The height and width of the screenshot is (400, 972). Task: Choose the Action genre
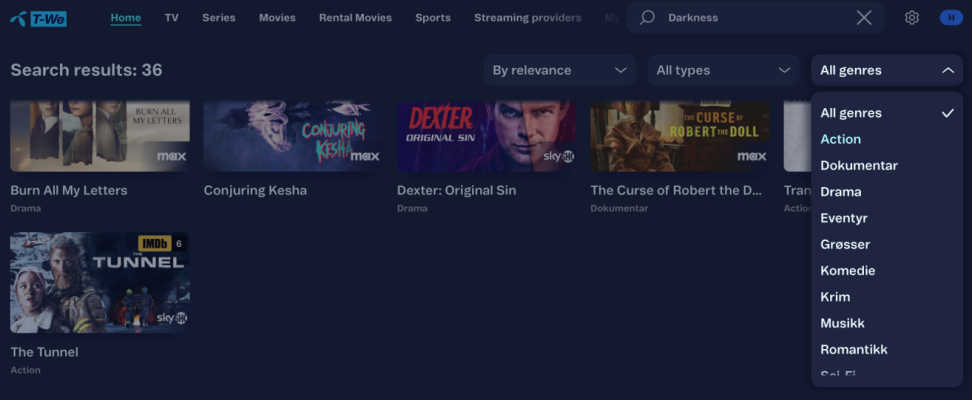[840, 139]
